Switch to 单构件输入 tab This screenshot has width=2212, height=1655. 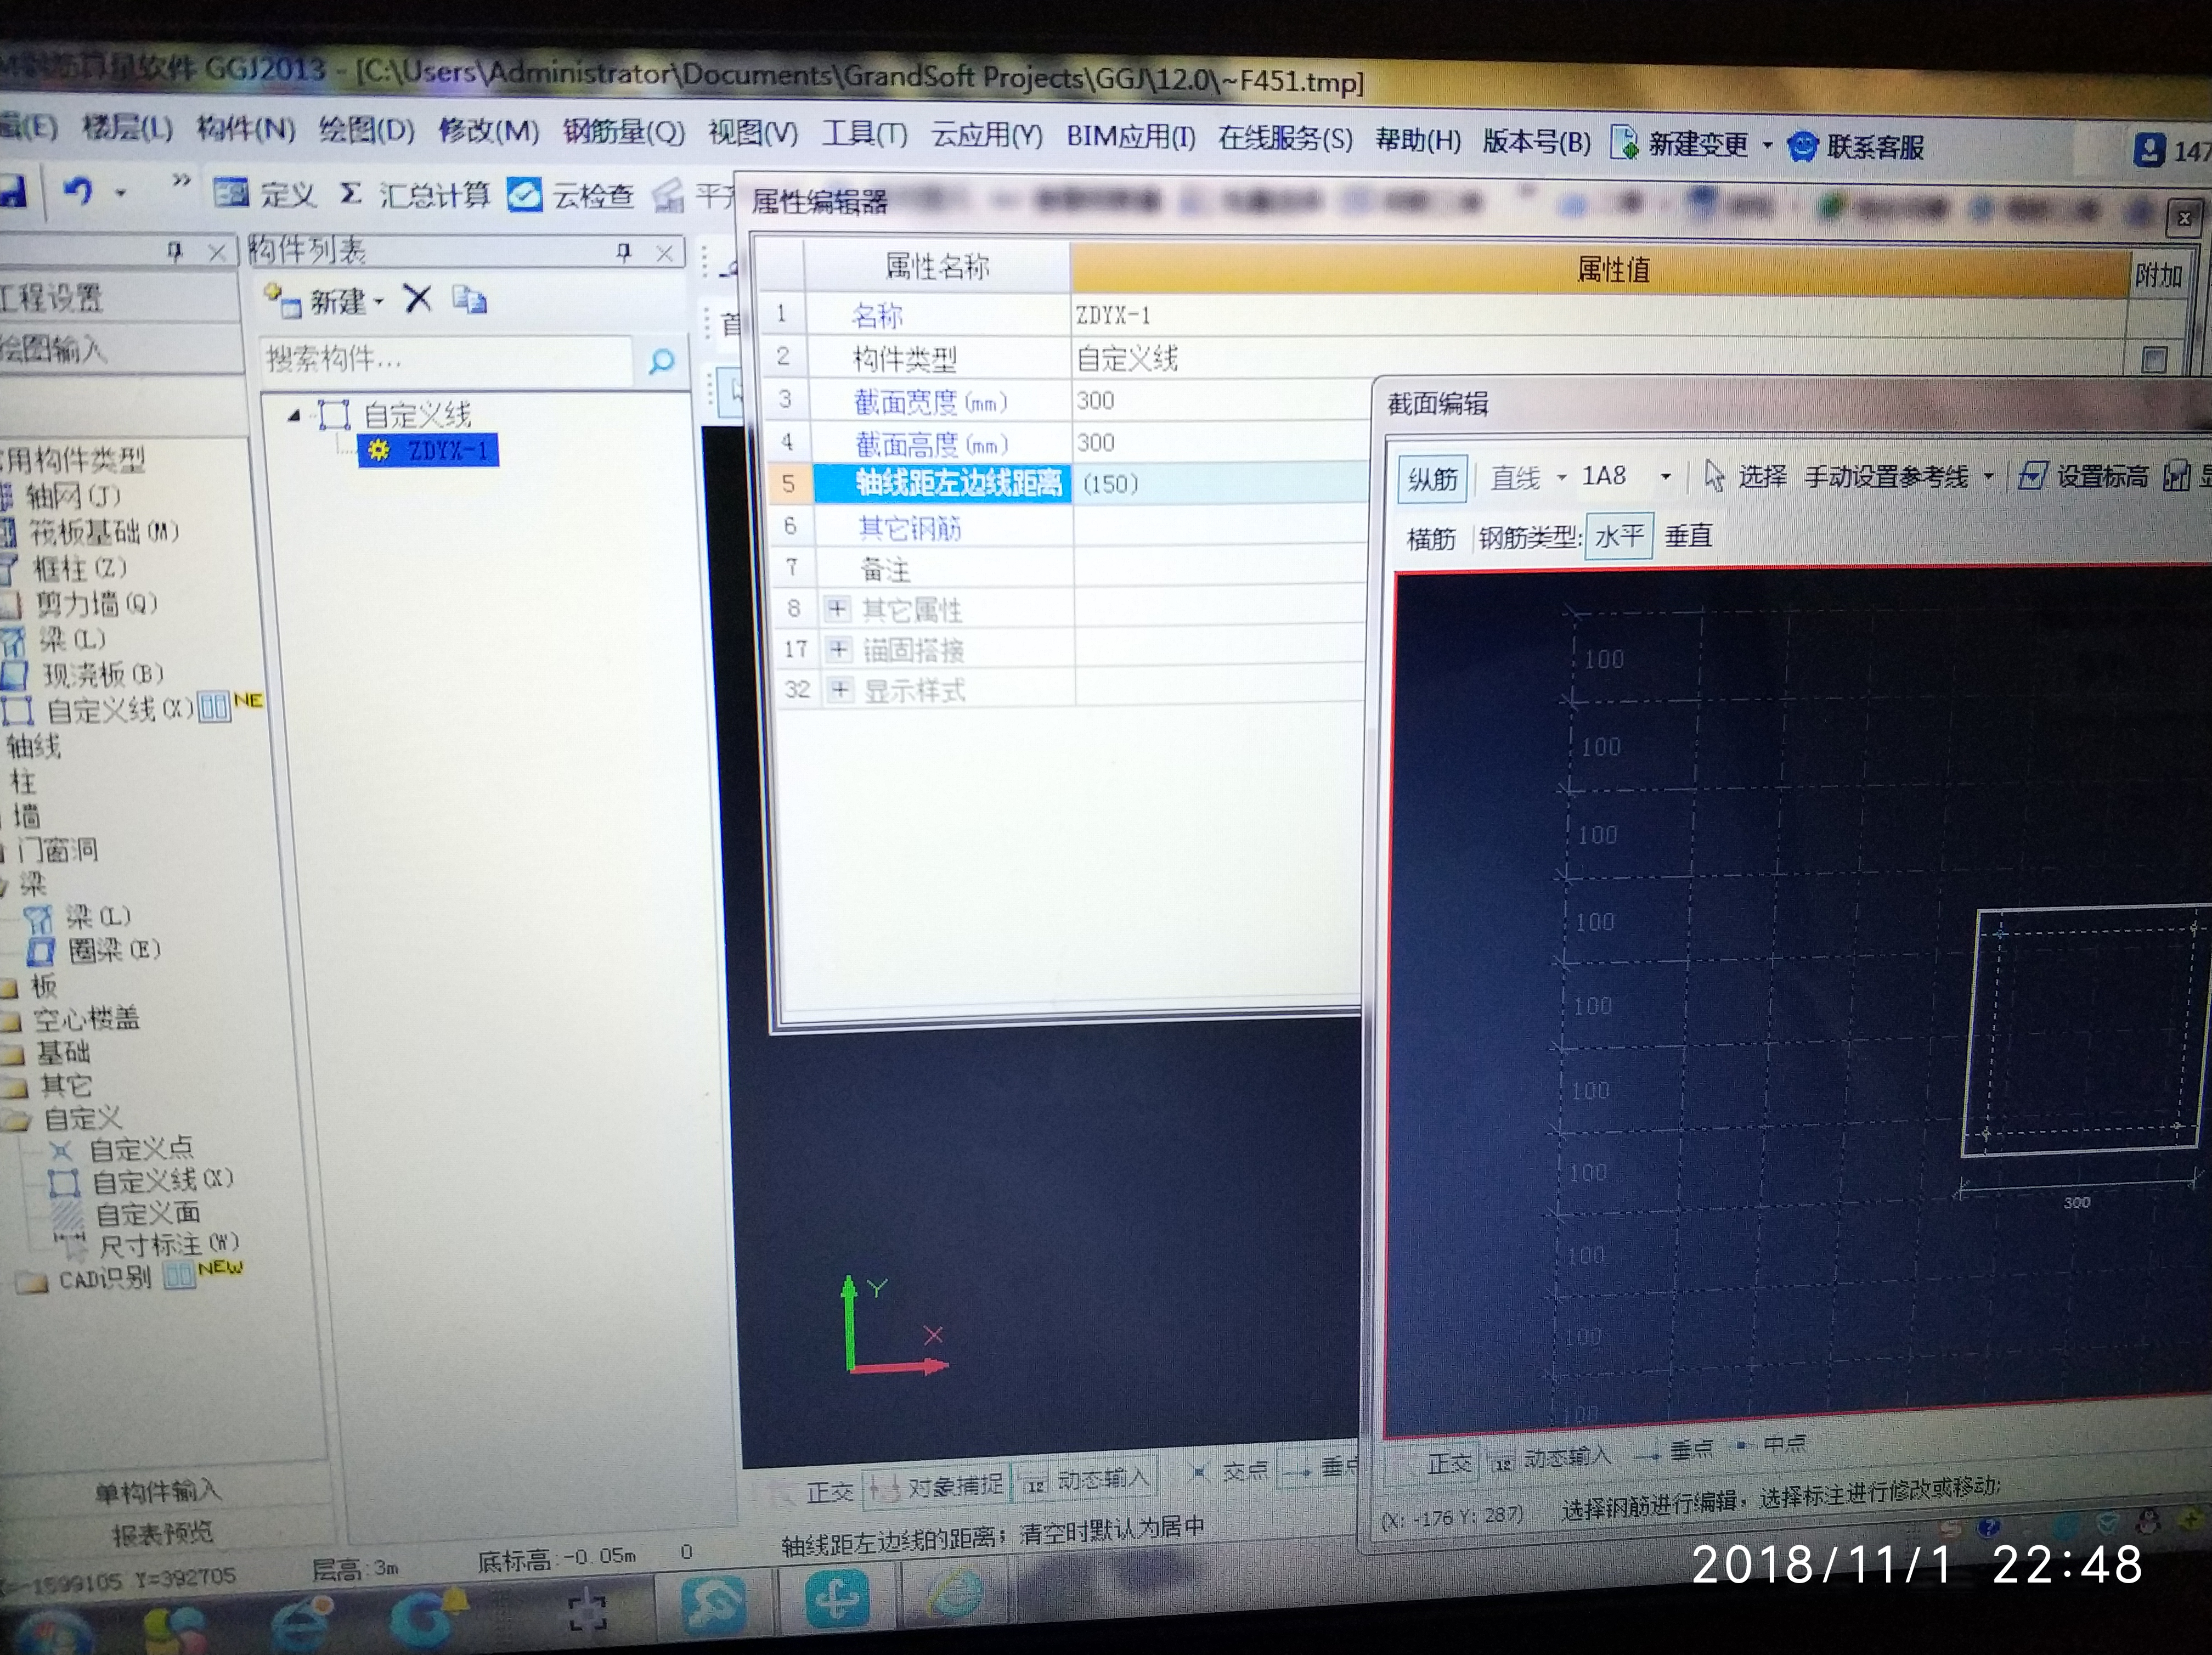[x=157, y=1492]
